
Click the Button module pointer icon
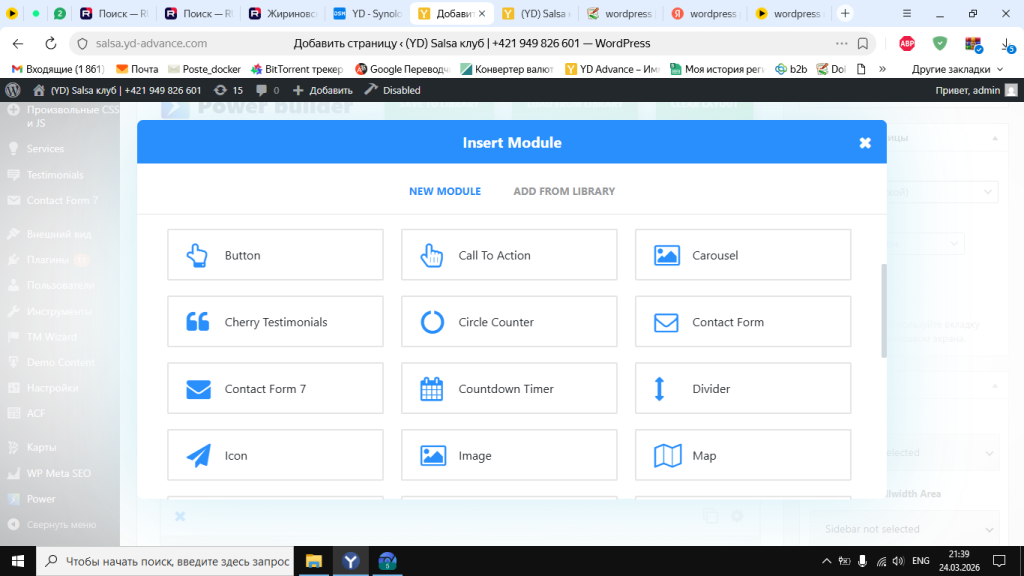(197, 255)
